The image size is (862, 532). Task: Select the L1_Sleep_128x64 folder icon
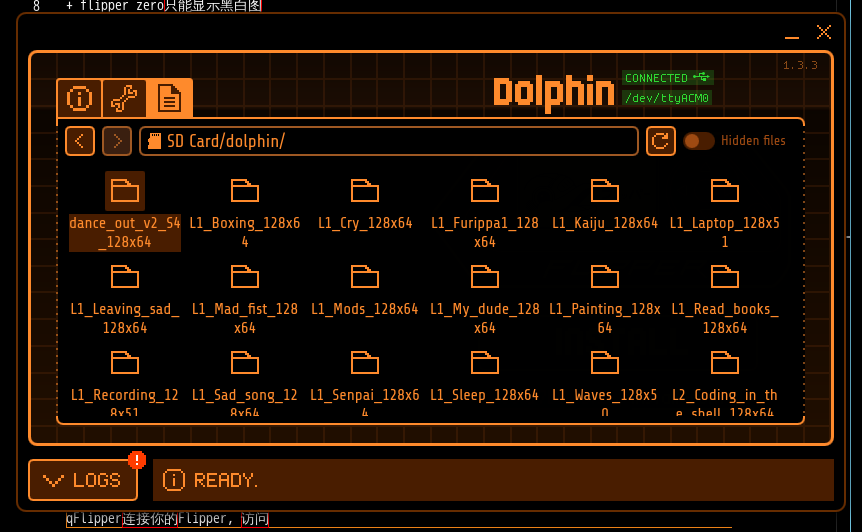(x=485, y=363)
